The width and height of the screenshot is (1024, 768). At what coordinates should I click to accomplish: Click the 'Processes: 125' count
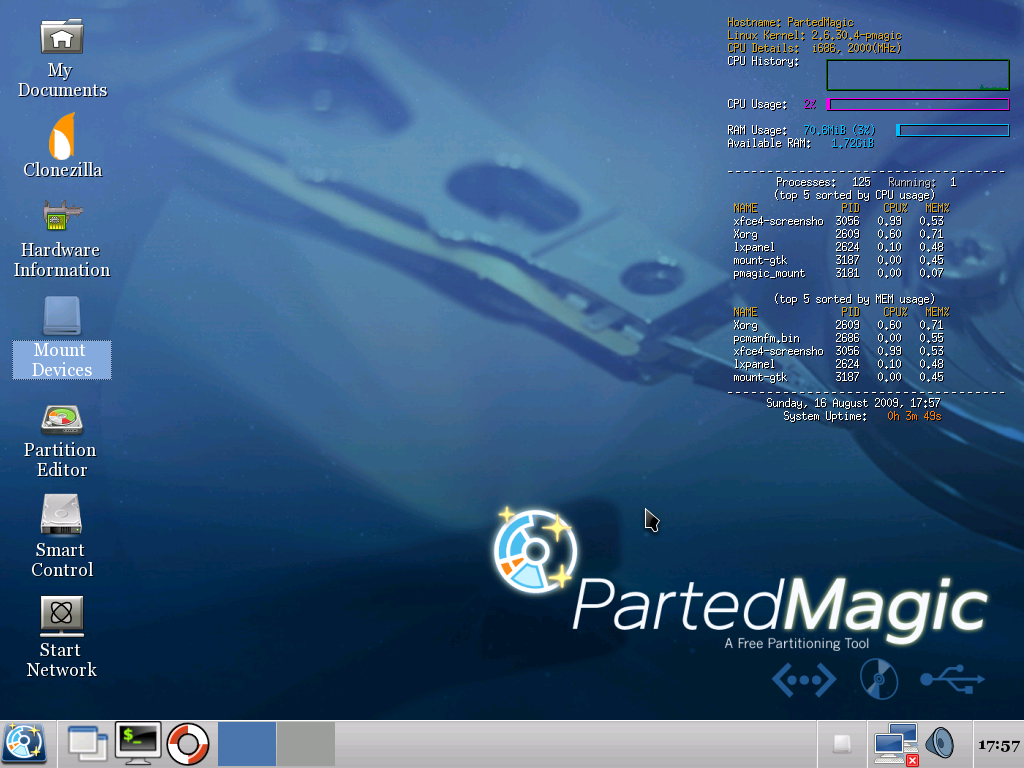pyautogui.click(x=823, y=182)
